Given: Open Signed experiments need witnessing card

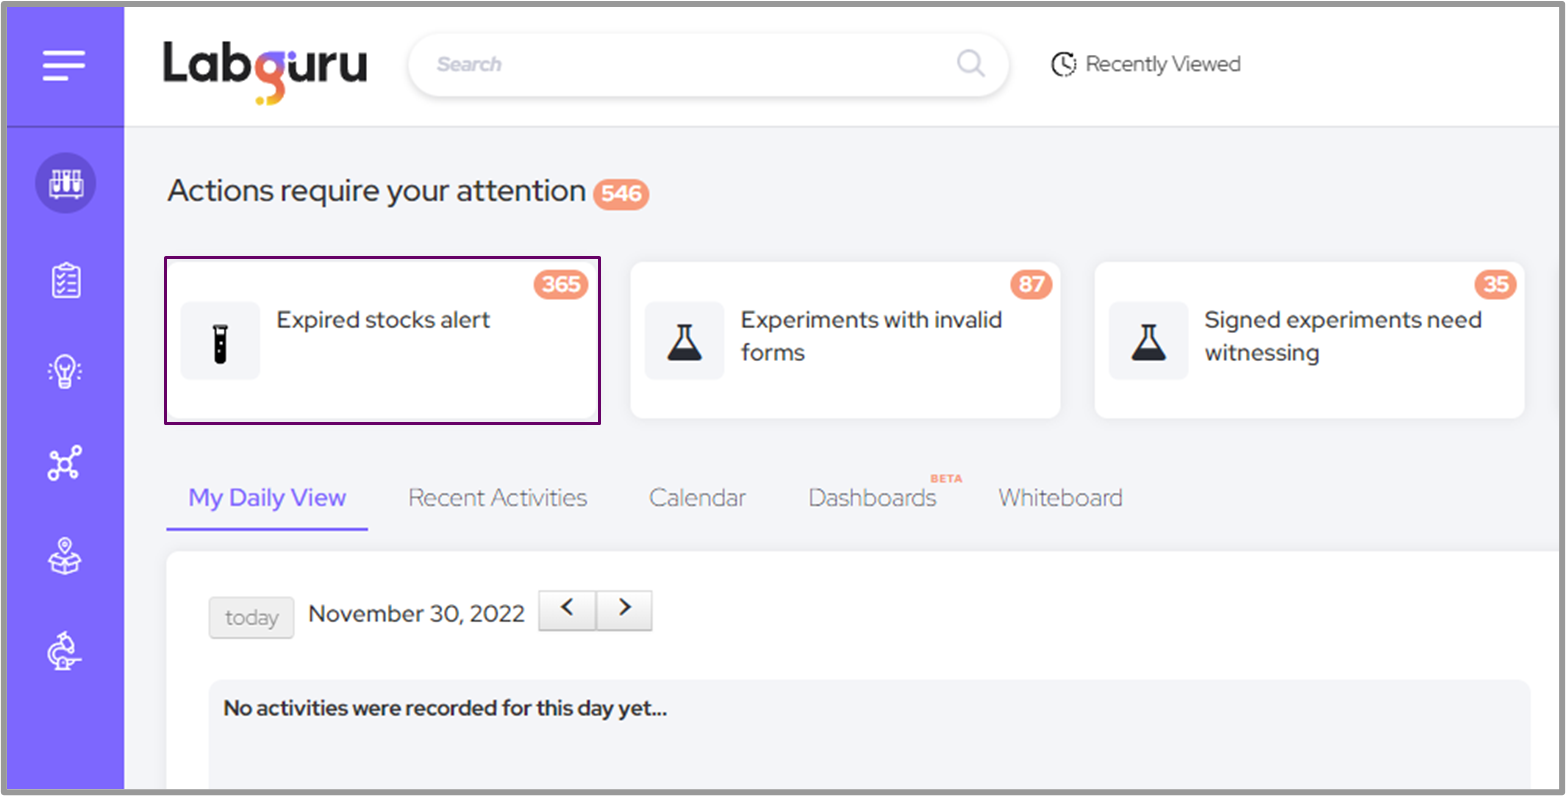Looking at the screenshot, I should [x=1309, y=340].
